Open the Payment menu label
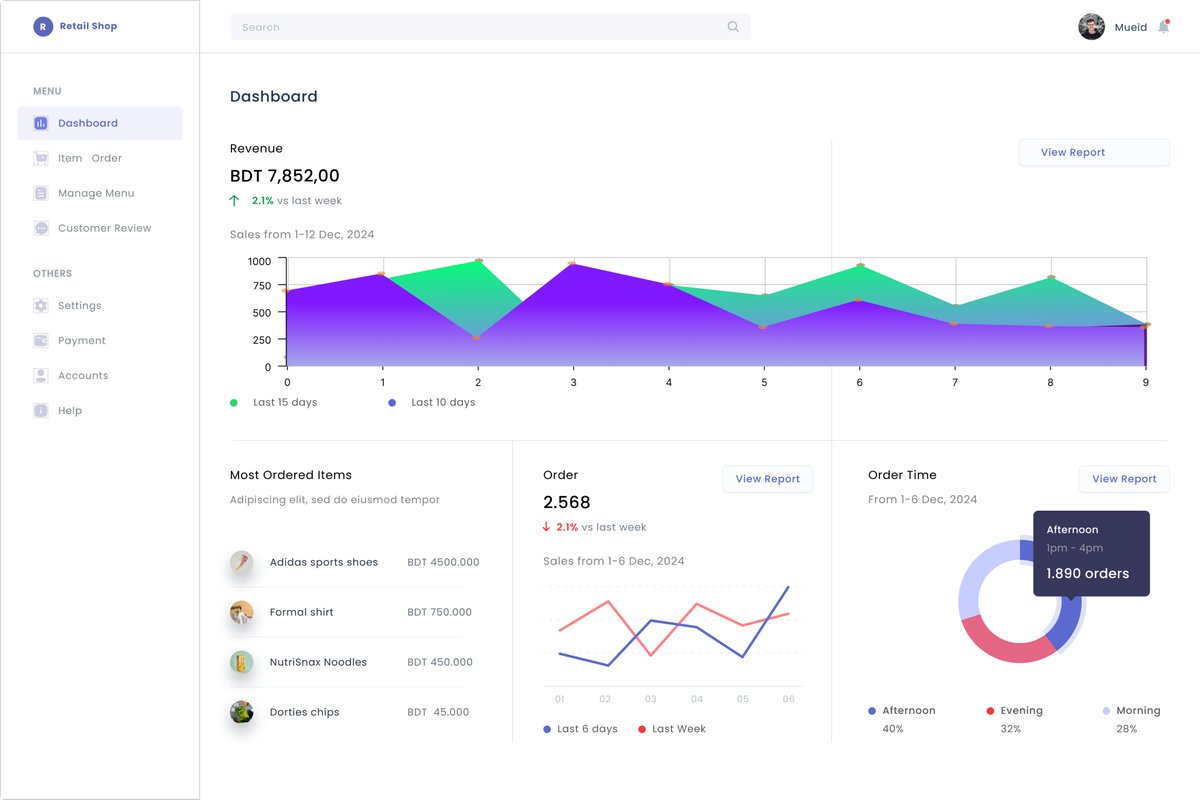Image resolution: width=1200 pixels, height=800 pixels. tap(82, 341)
